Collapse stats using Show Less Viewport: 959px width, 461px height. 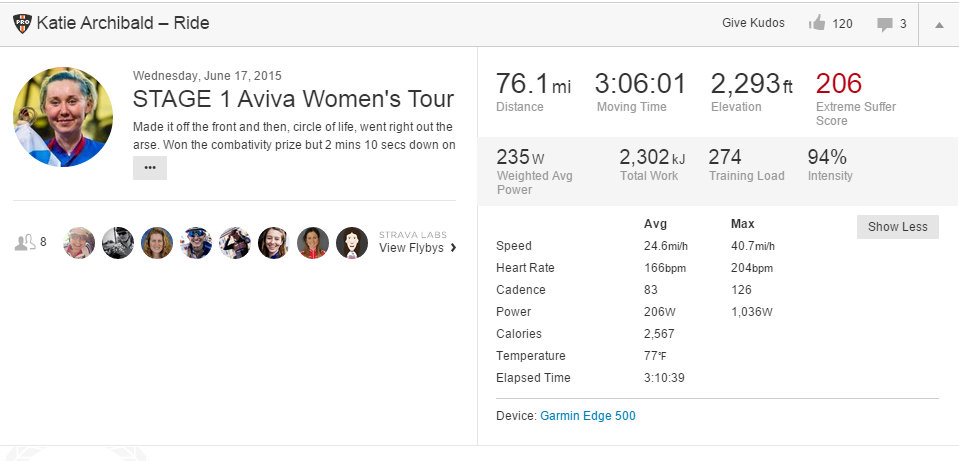(x=897, y=227)
